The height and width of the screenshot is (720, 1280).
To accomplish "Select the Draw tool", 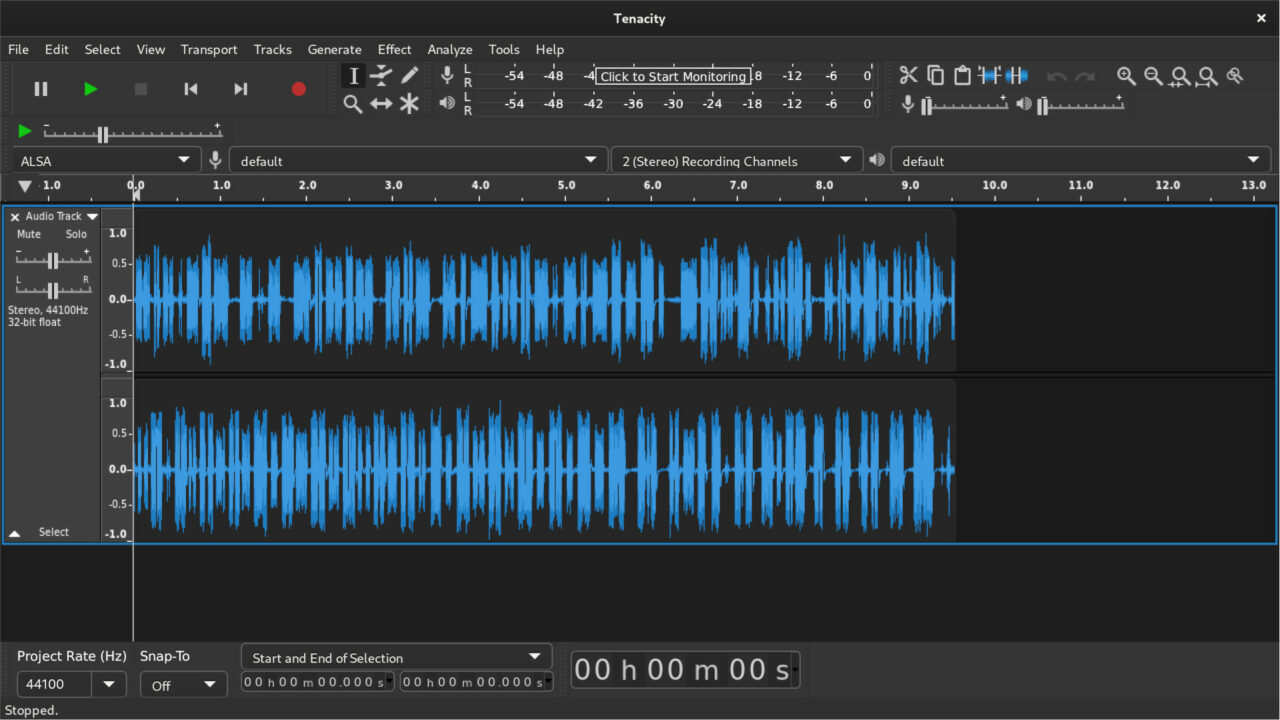I will click(x=409, y=75).
